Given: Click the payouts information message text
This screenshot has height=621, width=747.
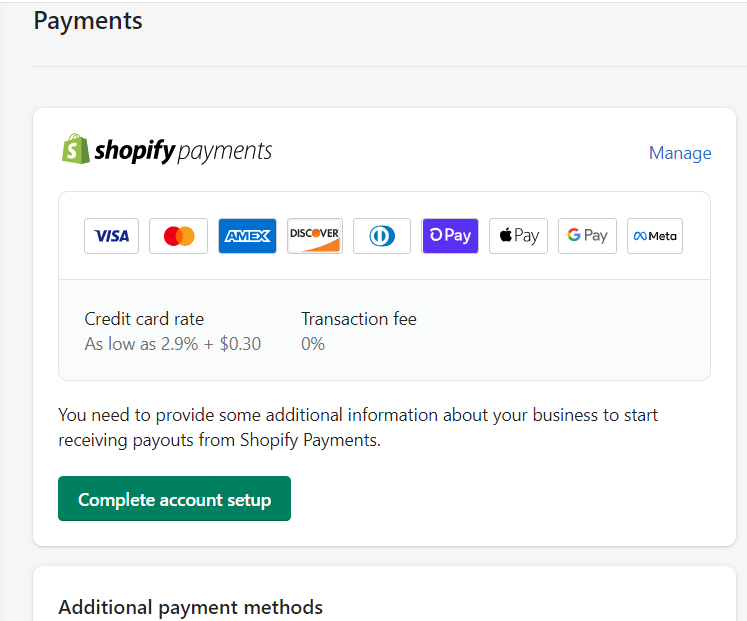Looking at the screenshot, I should coord(358,427).
